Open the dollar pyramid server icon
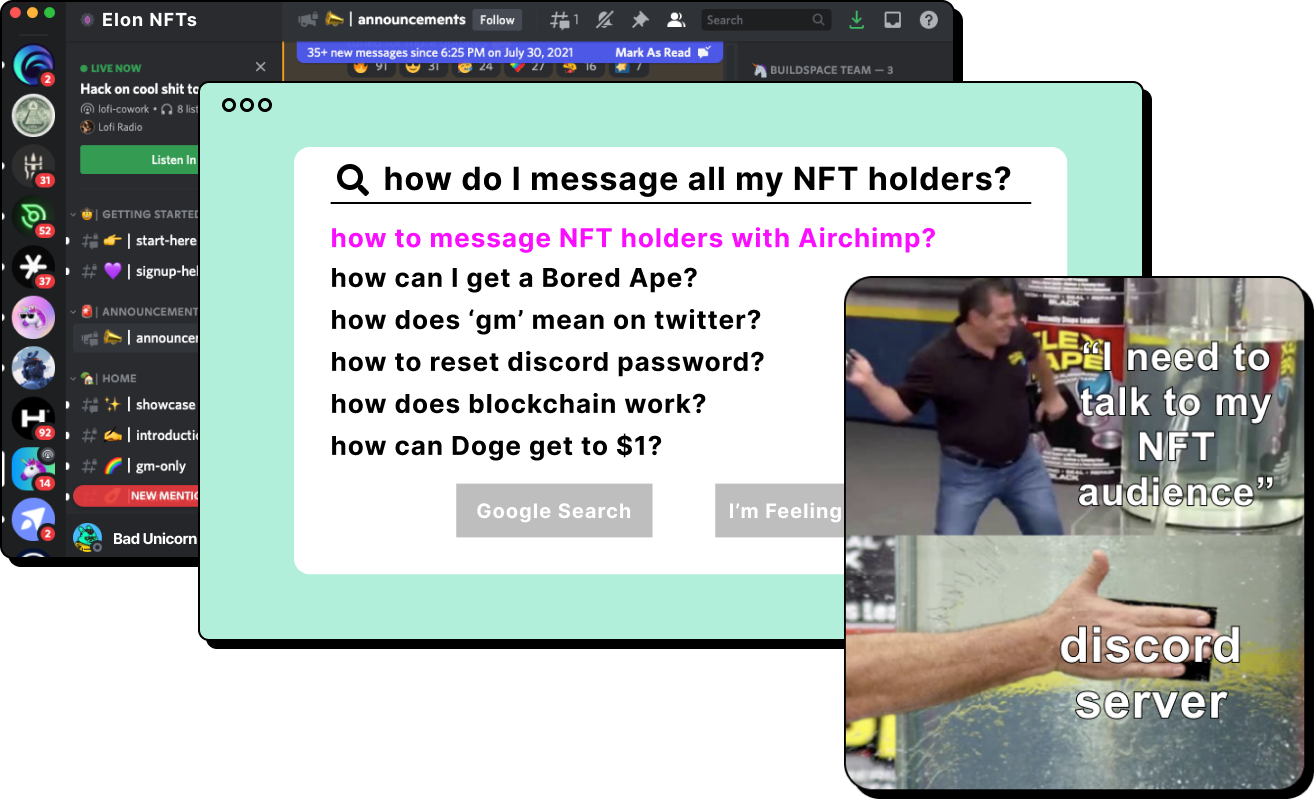Image resolution: width=1314 pixels, height=799 pixels. tap(33, 115)
